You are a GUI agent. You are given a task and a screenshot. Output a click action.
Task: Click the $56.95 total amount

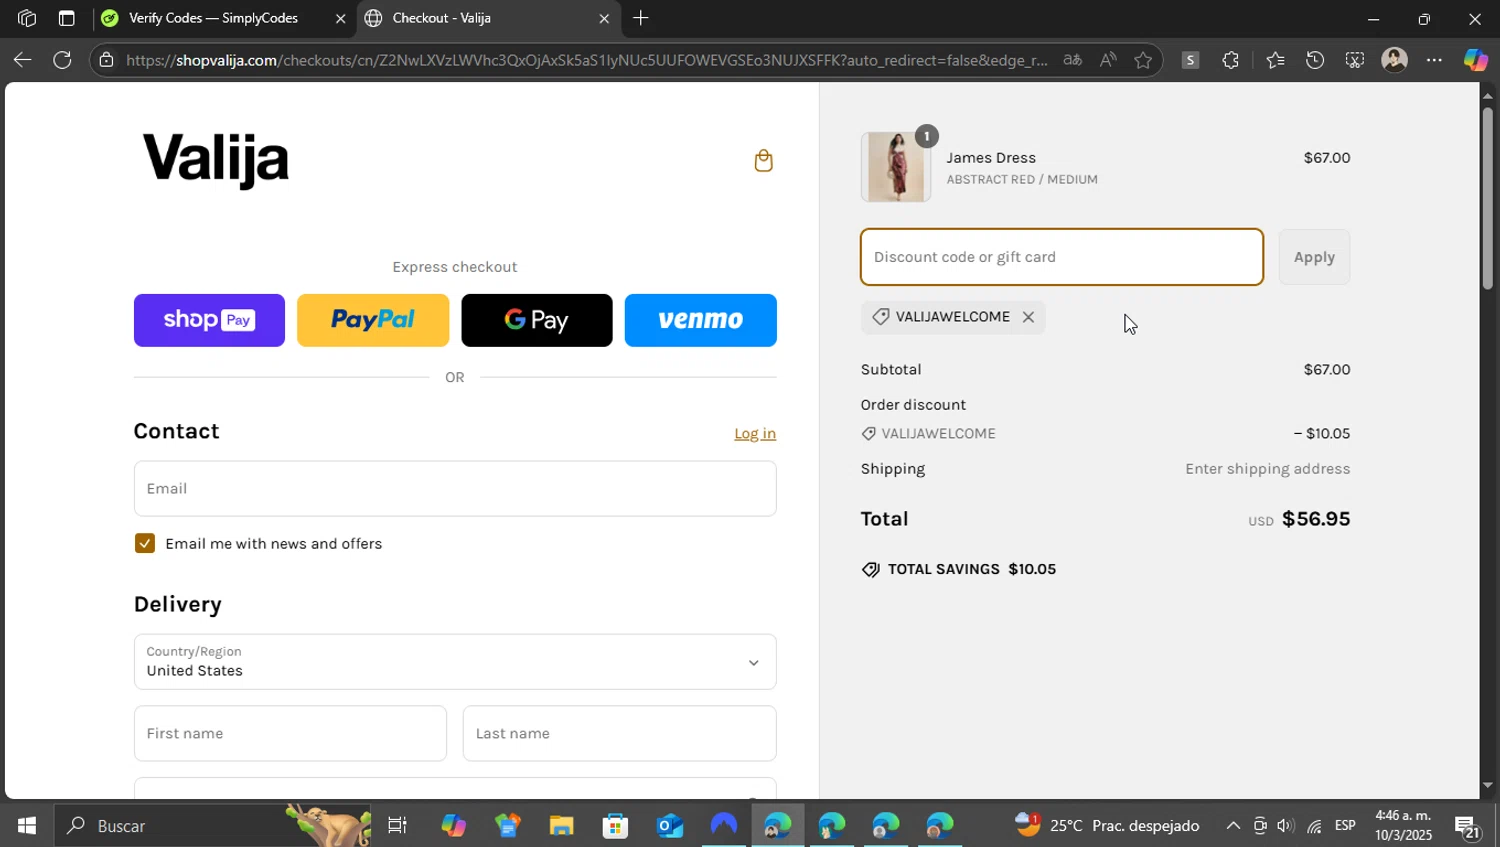pos(1316,519)
